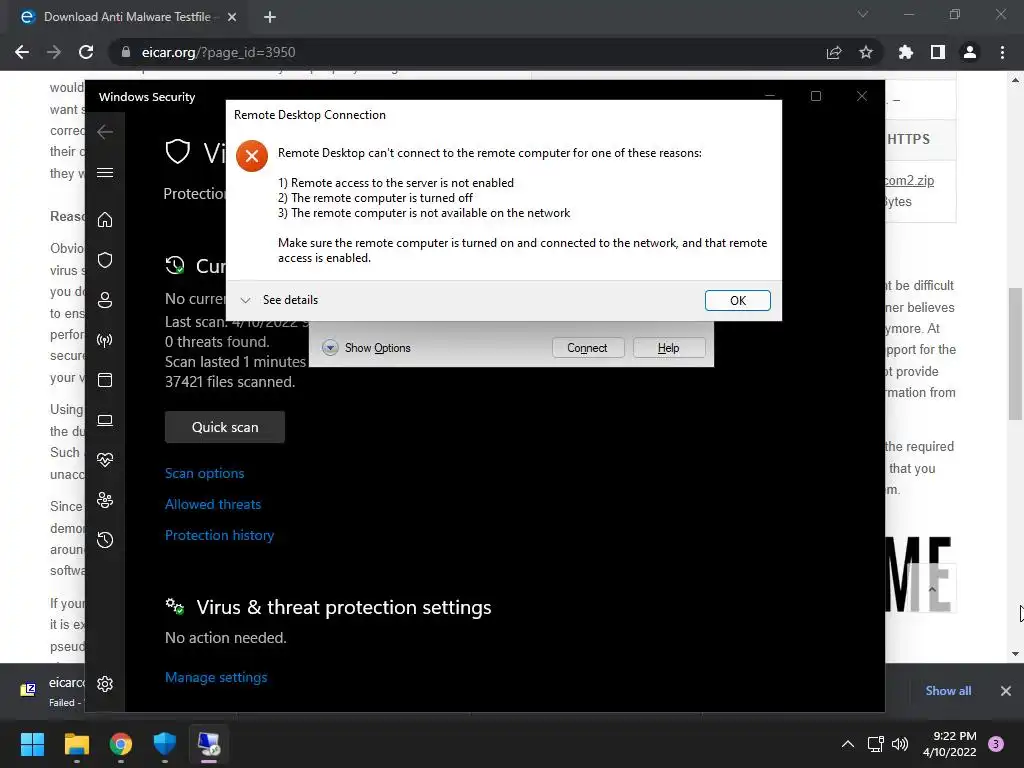
Task: Share this page icon in address bar
Action: (x=834, y=52)
